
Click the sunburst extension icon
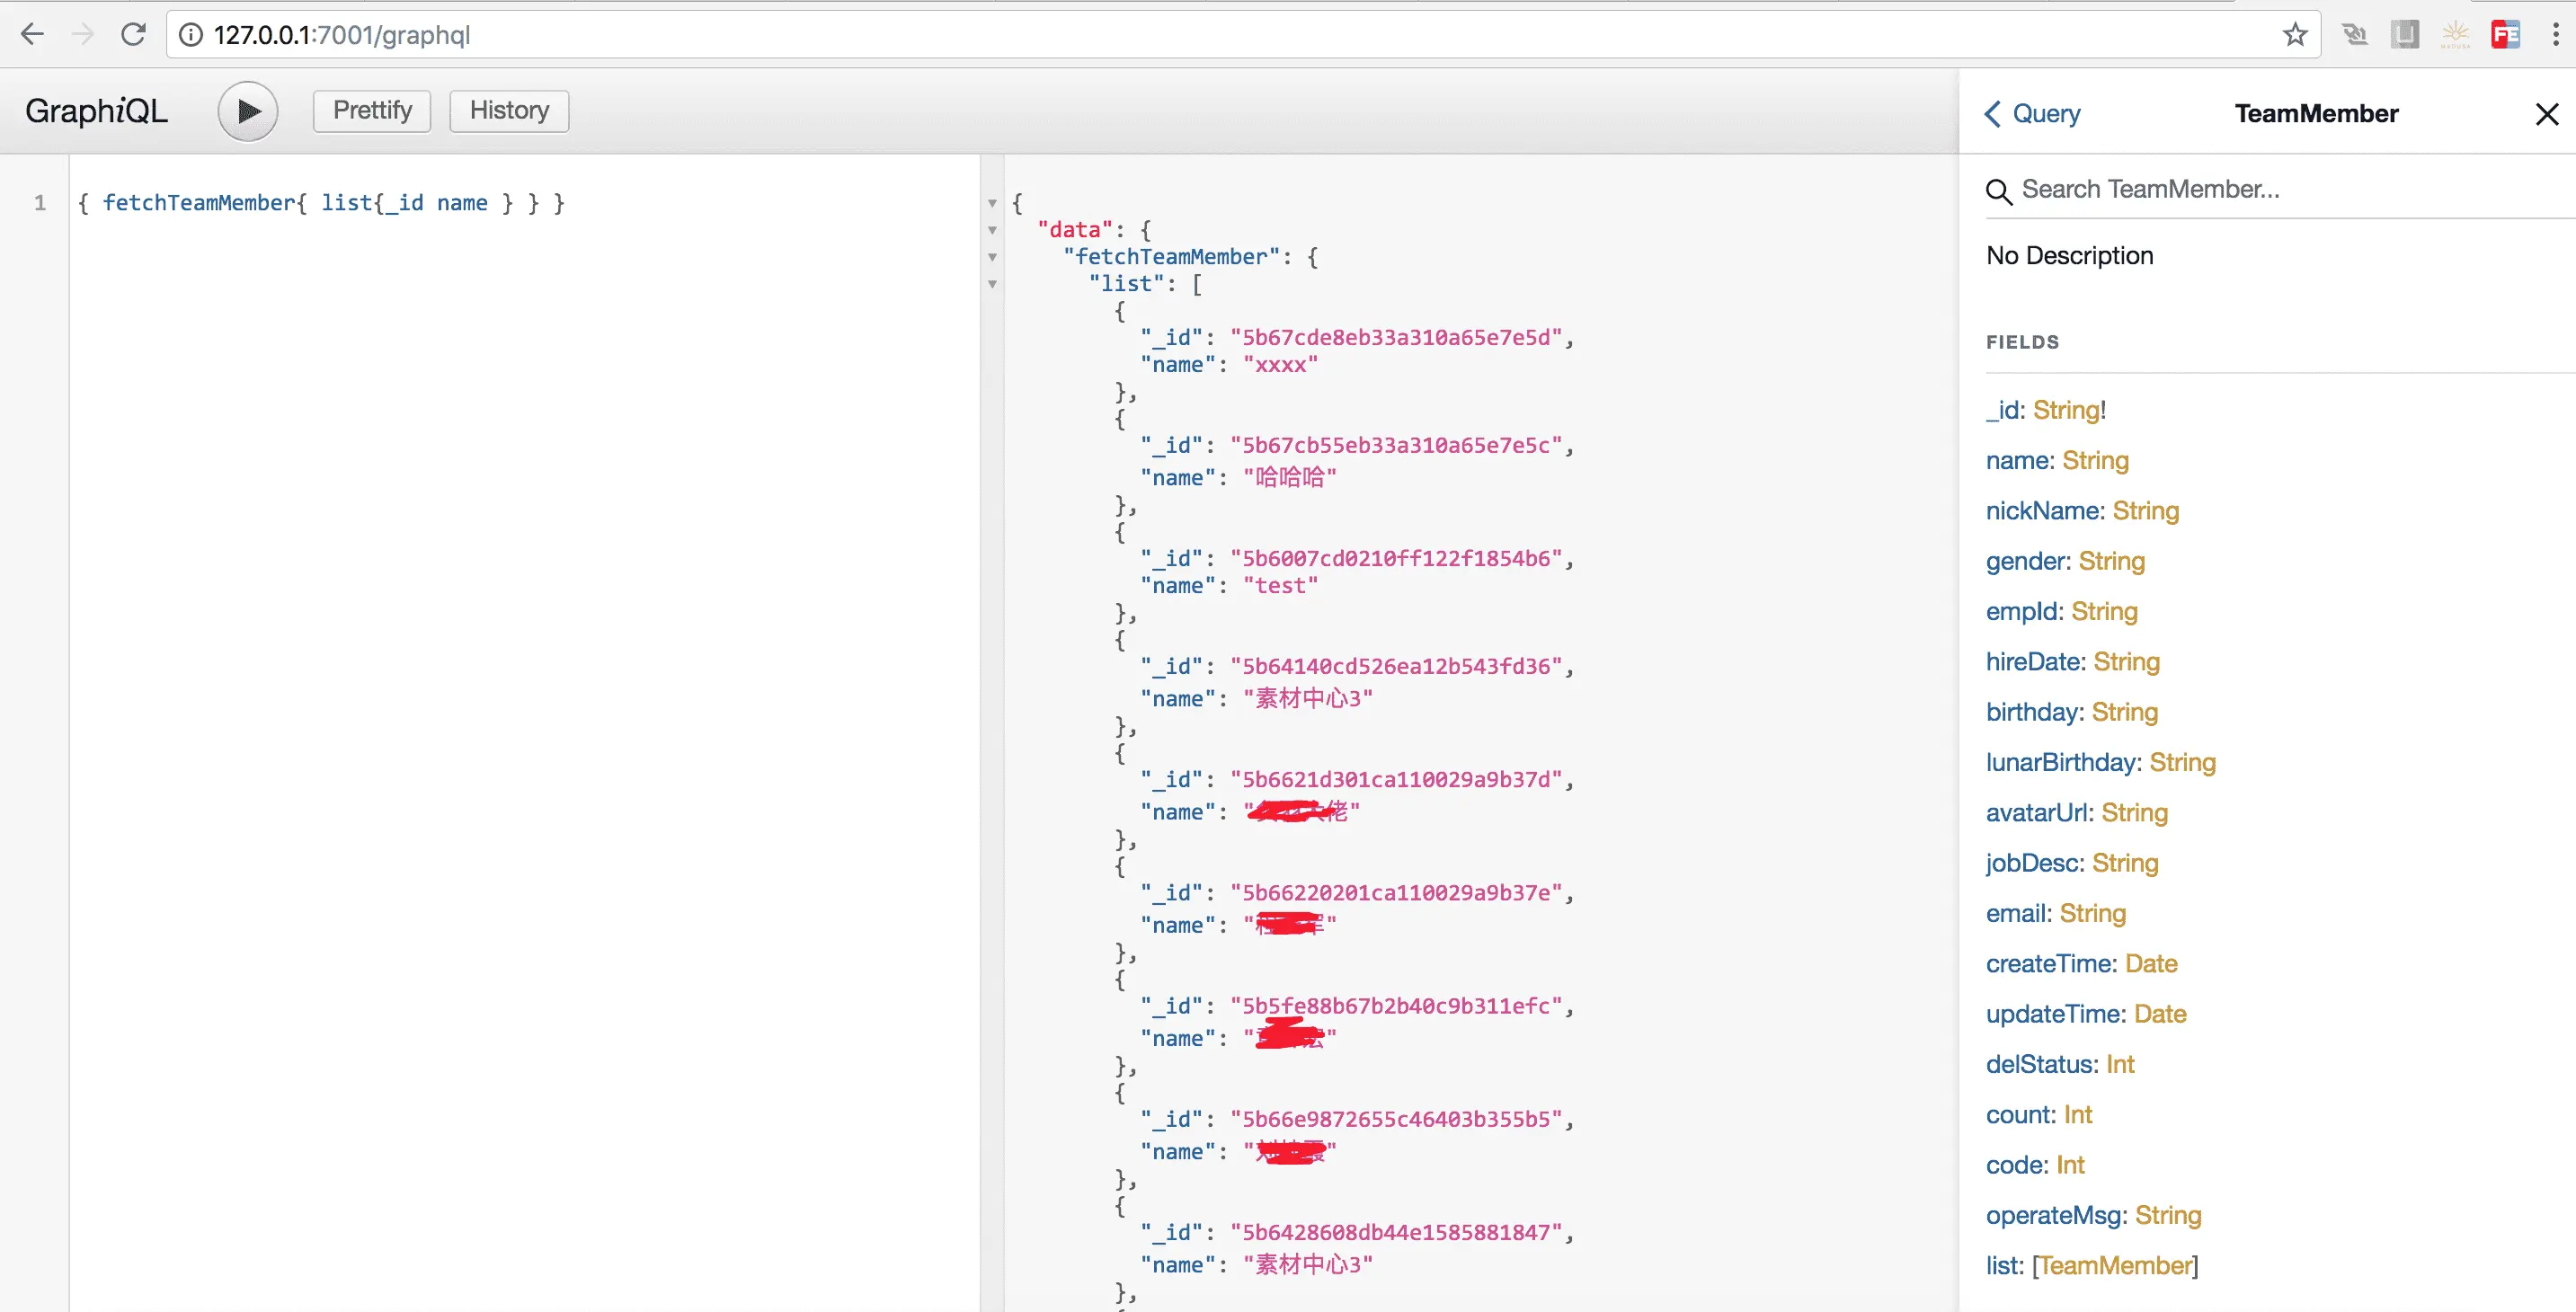click(x=2455, y=35)
